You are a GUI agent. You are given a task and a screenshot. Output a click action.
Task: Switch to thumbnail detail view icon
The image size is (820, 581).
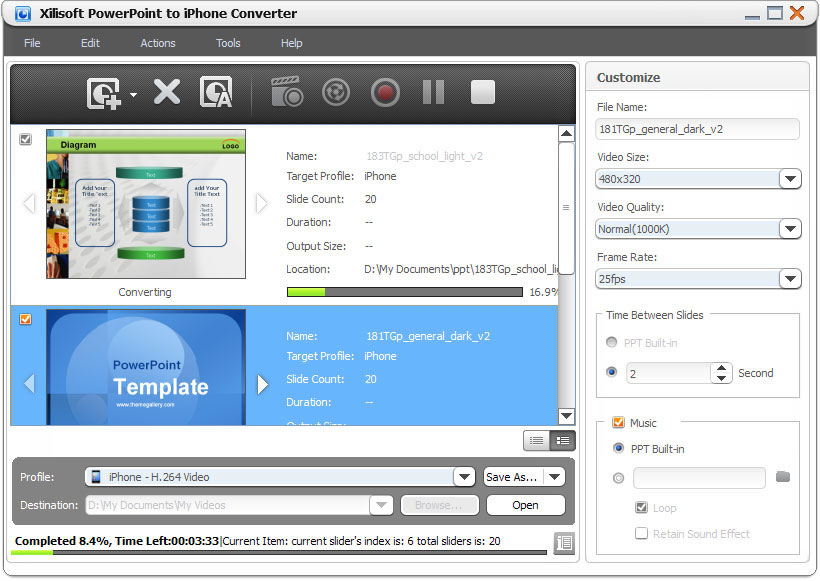563,440
